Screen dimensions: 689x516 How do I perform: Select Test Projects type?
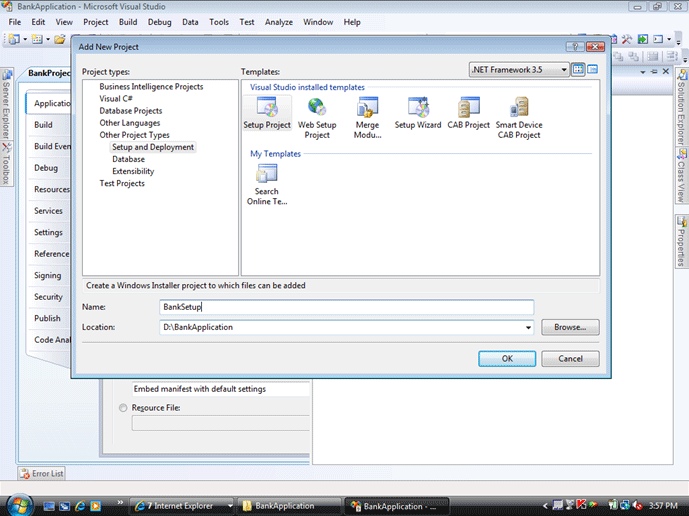[x=122, y=183]
